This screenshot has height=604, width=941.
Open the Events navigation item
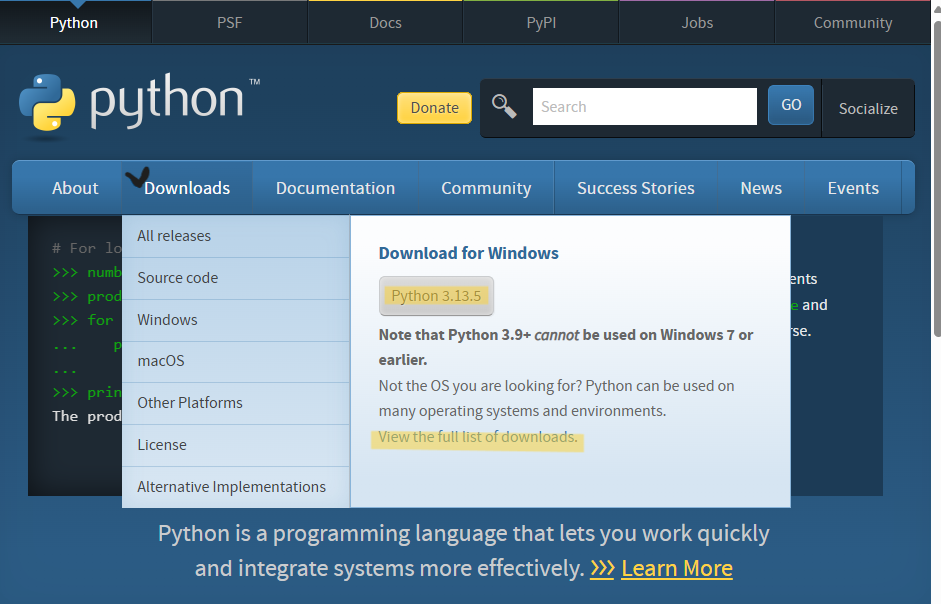[x=853, y=188]
